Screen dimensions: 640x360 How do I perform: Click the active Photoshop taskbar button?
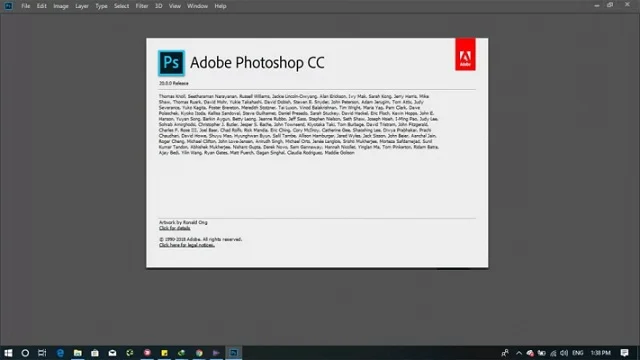click(234, 353)
